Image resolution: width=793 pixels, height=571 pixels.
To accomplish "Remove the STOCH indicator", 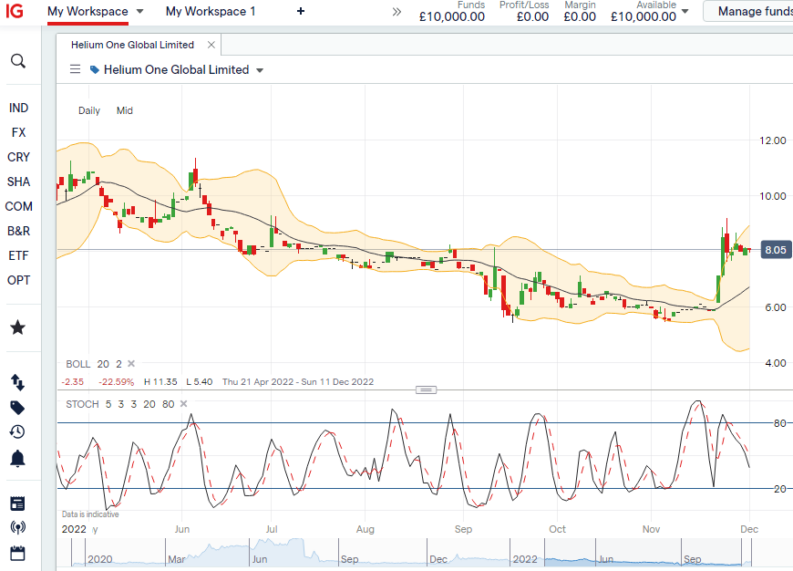I will (x=184, y=404).
